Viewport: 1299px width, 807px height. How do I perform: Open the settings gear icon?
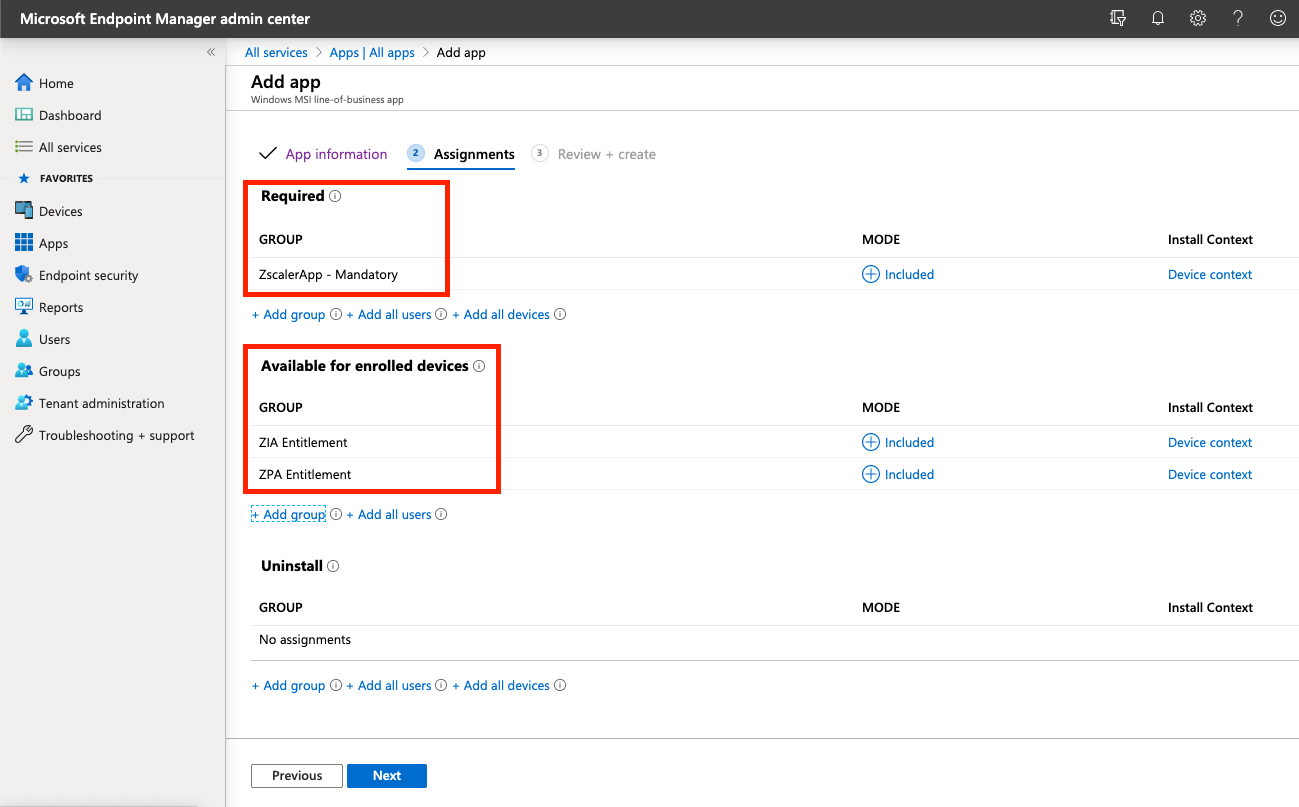(1198, 18)
